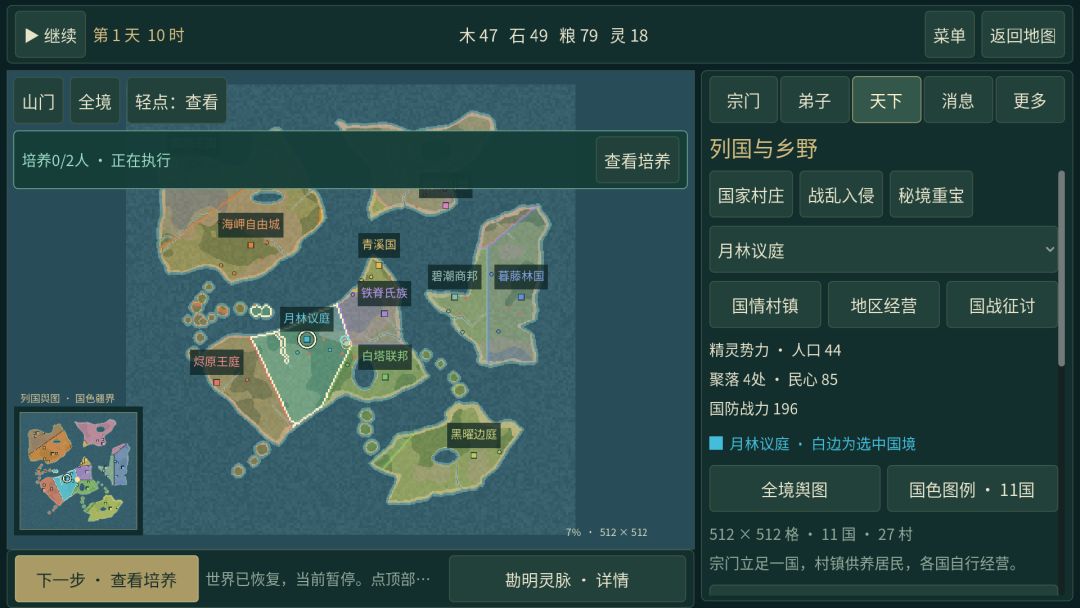The width and height of the screenshot is (1080, 608).
Task: Switch to the 天下 tab
Action: tap(886, 101)
